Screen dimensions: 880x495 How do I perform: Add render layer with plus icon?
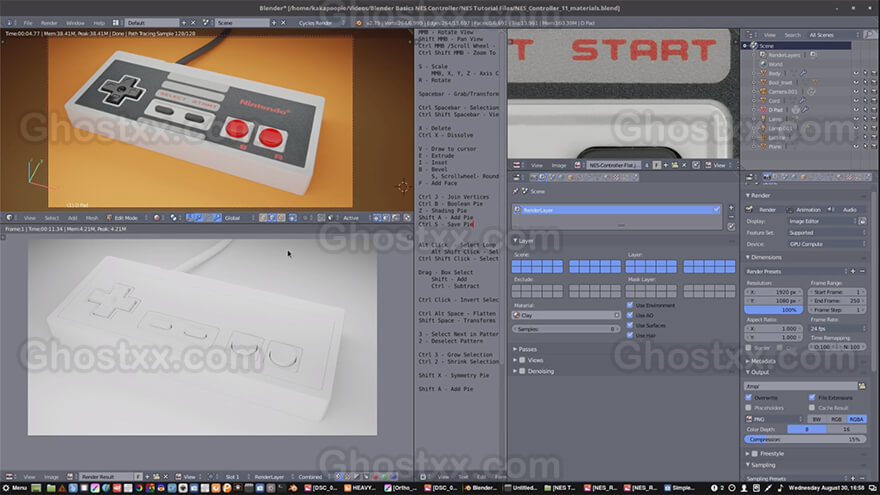(731, 208)
